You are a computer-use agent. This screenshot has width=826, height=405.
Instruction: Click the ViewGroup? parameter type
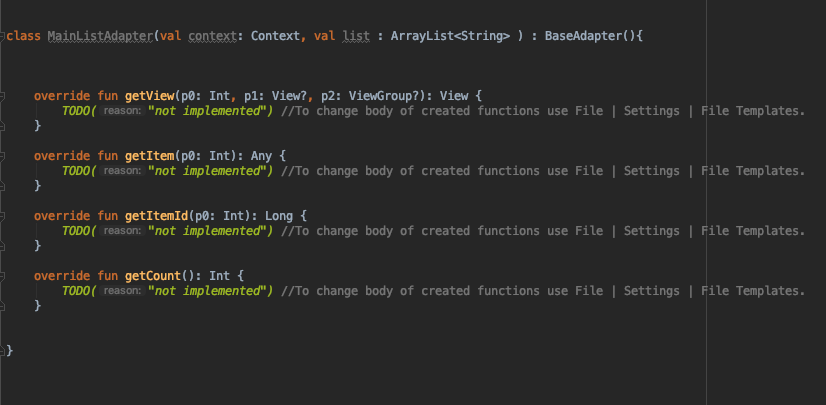[x=384, y=96]
